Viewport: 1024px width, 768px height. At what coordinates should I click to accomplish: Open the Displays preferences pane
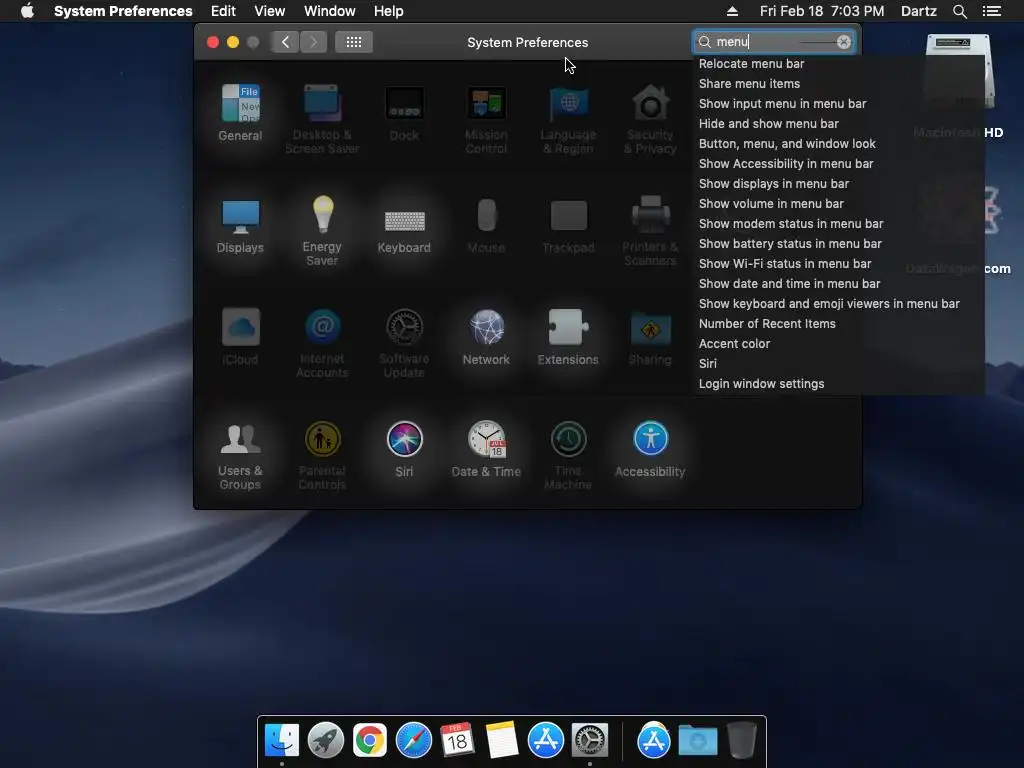click(240, 225)
